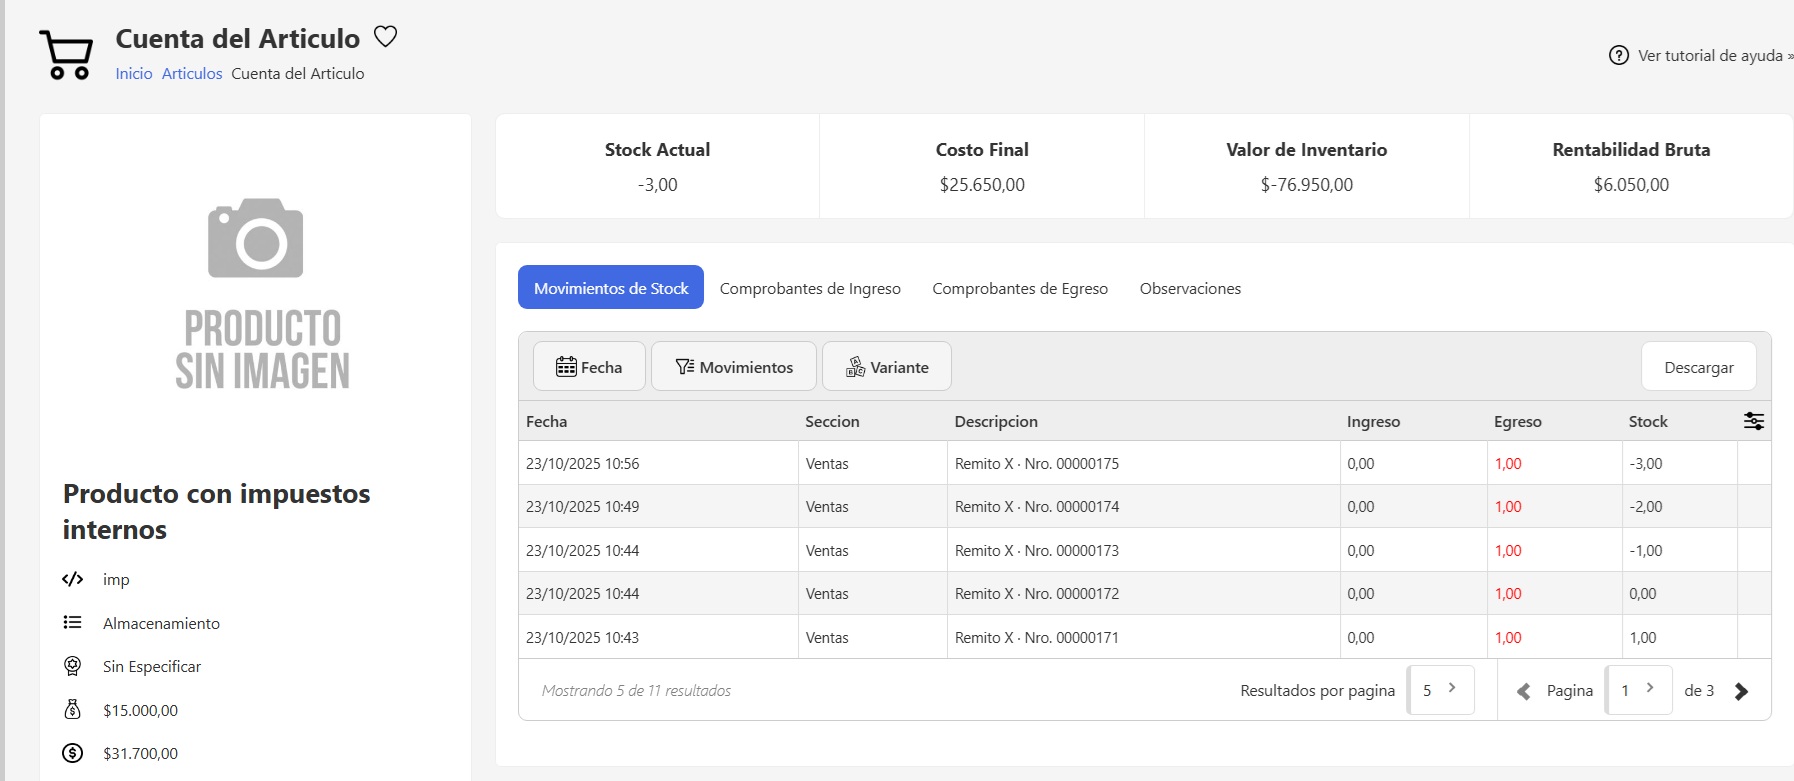
Task: Open the Movimientos filter
Action: (733, 367)
